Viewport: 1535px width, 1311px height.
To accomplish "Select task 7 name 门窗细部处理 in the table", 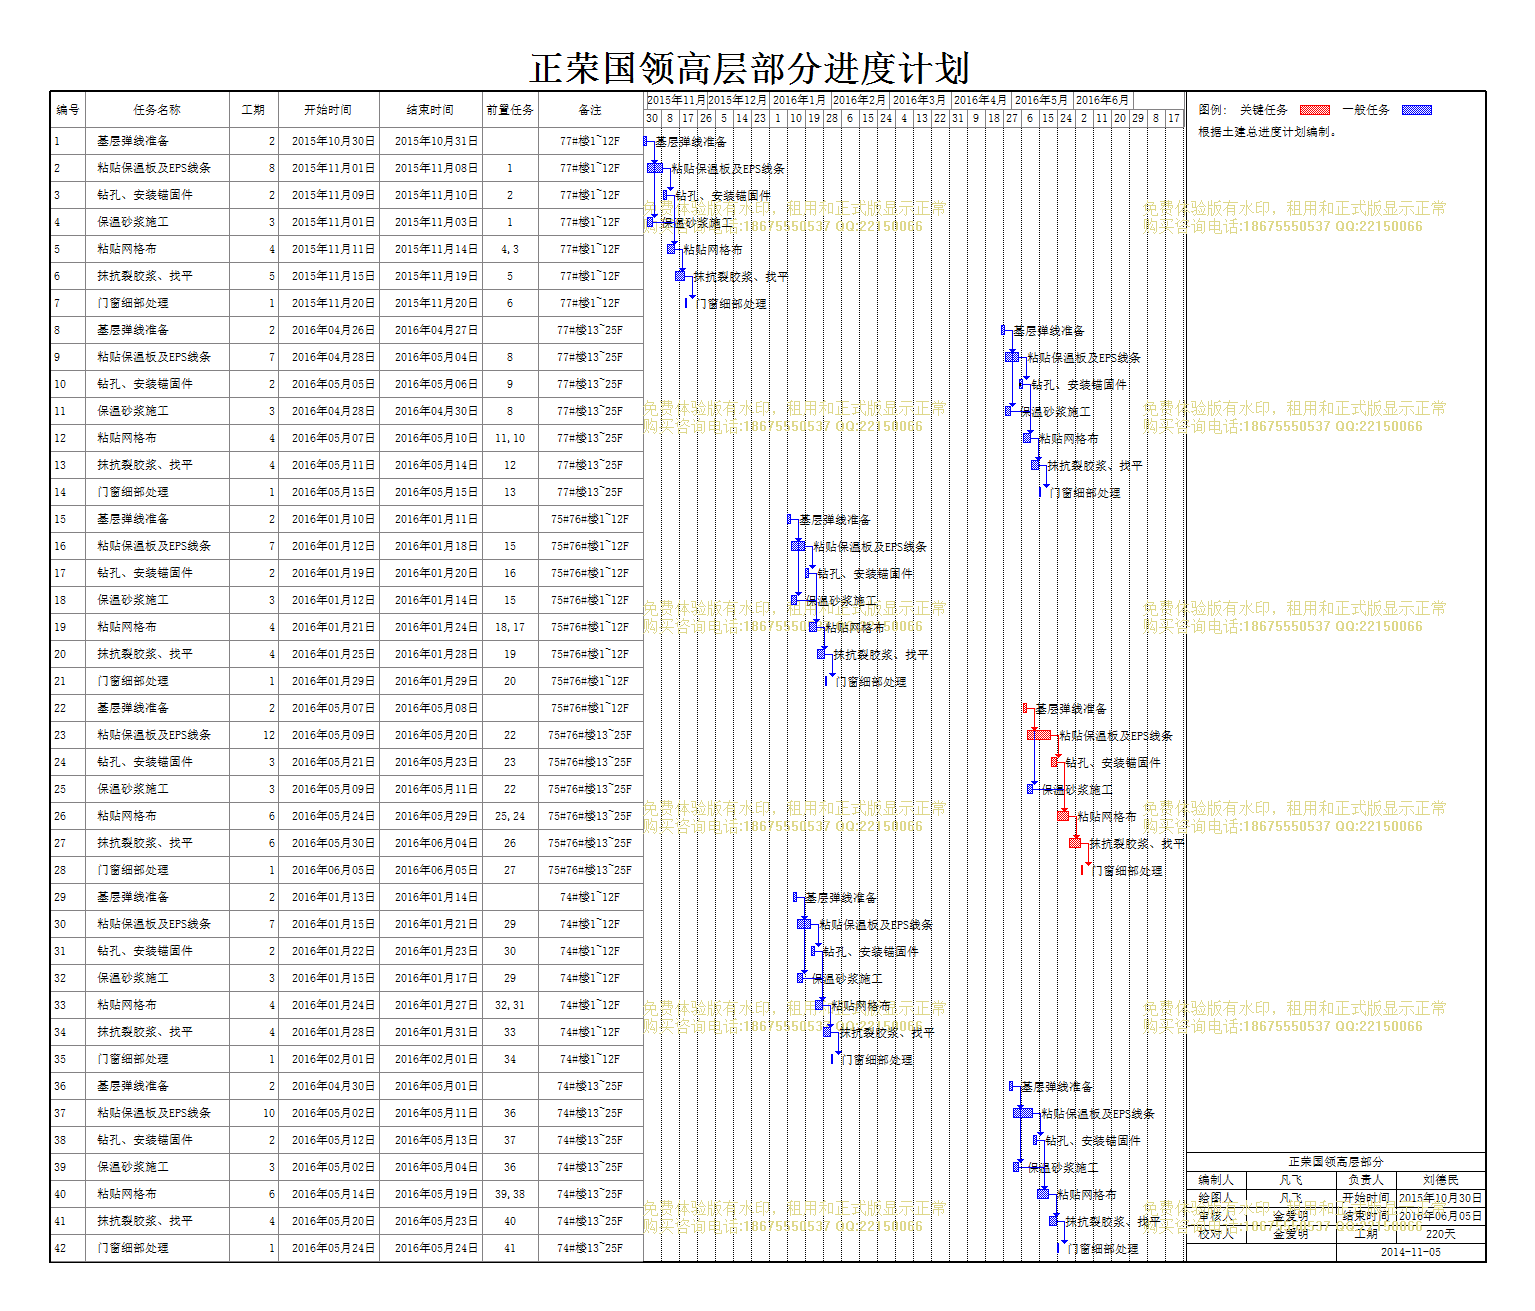I will (133, 303).
